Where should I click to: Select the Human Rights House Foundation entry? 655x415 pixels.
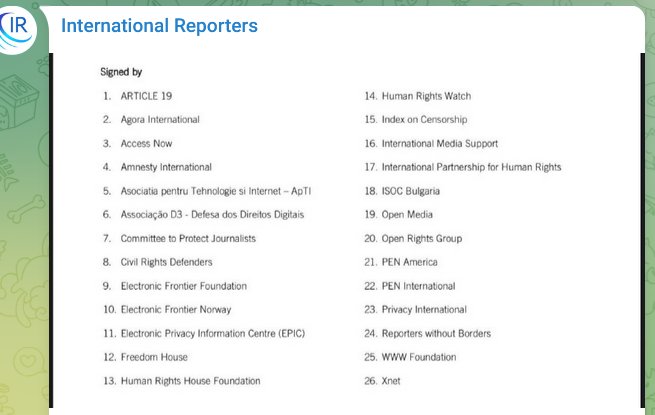click(x=190, y=381)
